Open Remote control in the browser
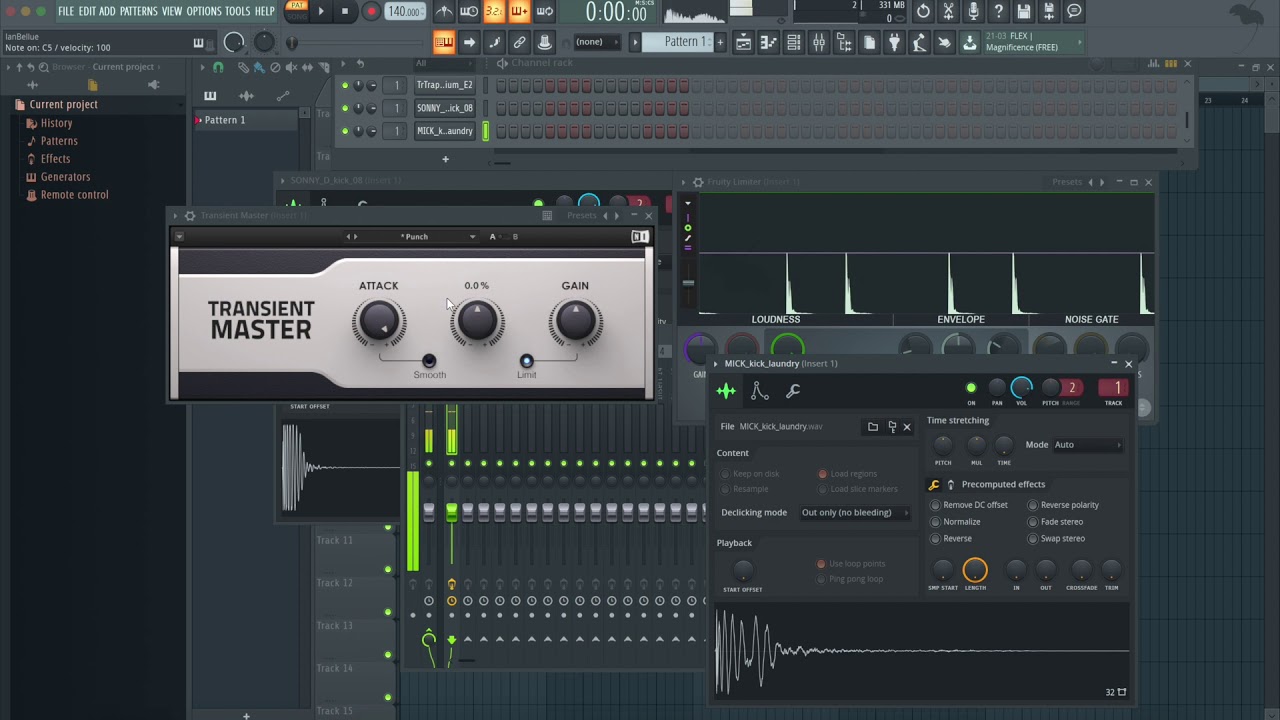Image resolution: width=1280 pixels, height=720 pixels. [74, 195]
